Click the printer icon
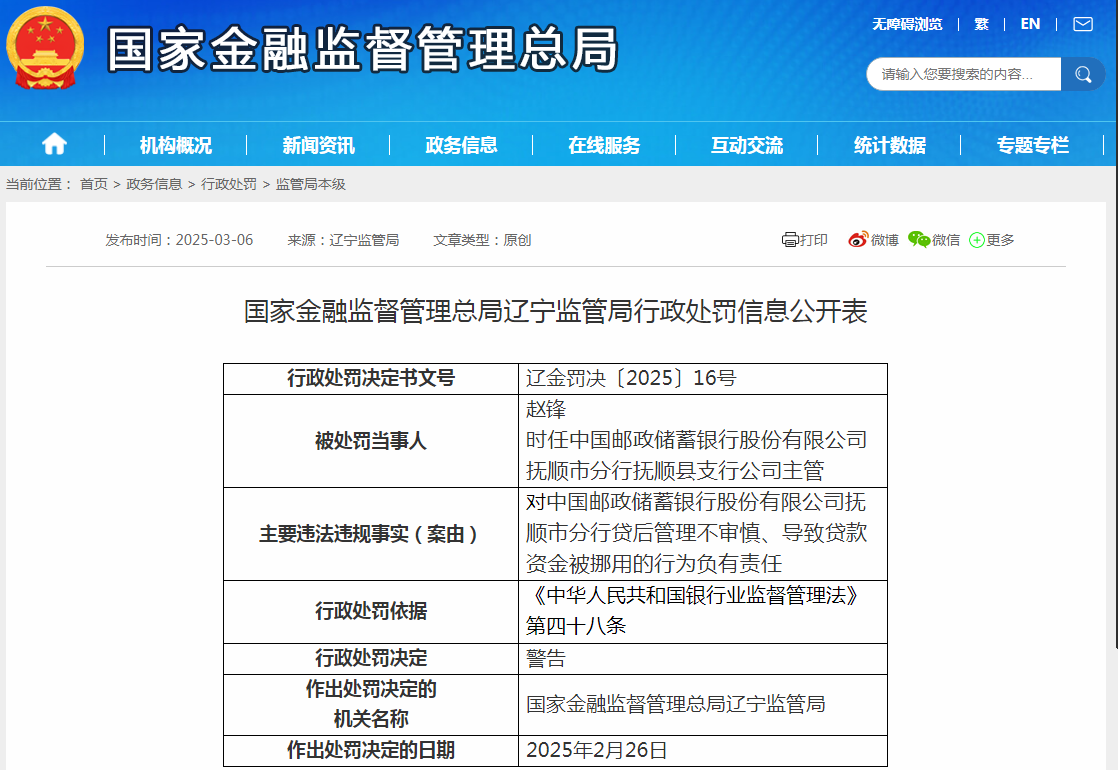Screen dimensions: 1118x770 click(790, 240)
